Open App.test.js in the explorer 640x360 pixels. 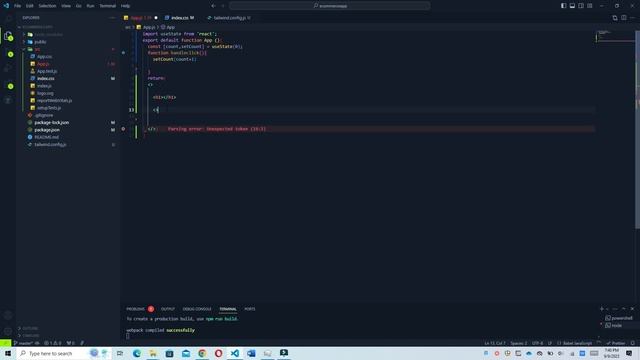pyautogui.click(x=47, y=71)
